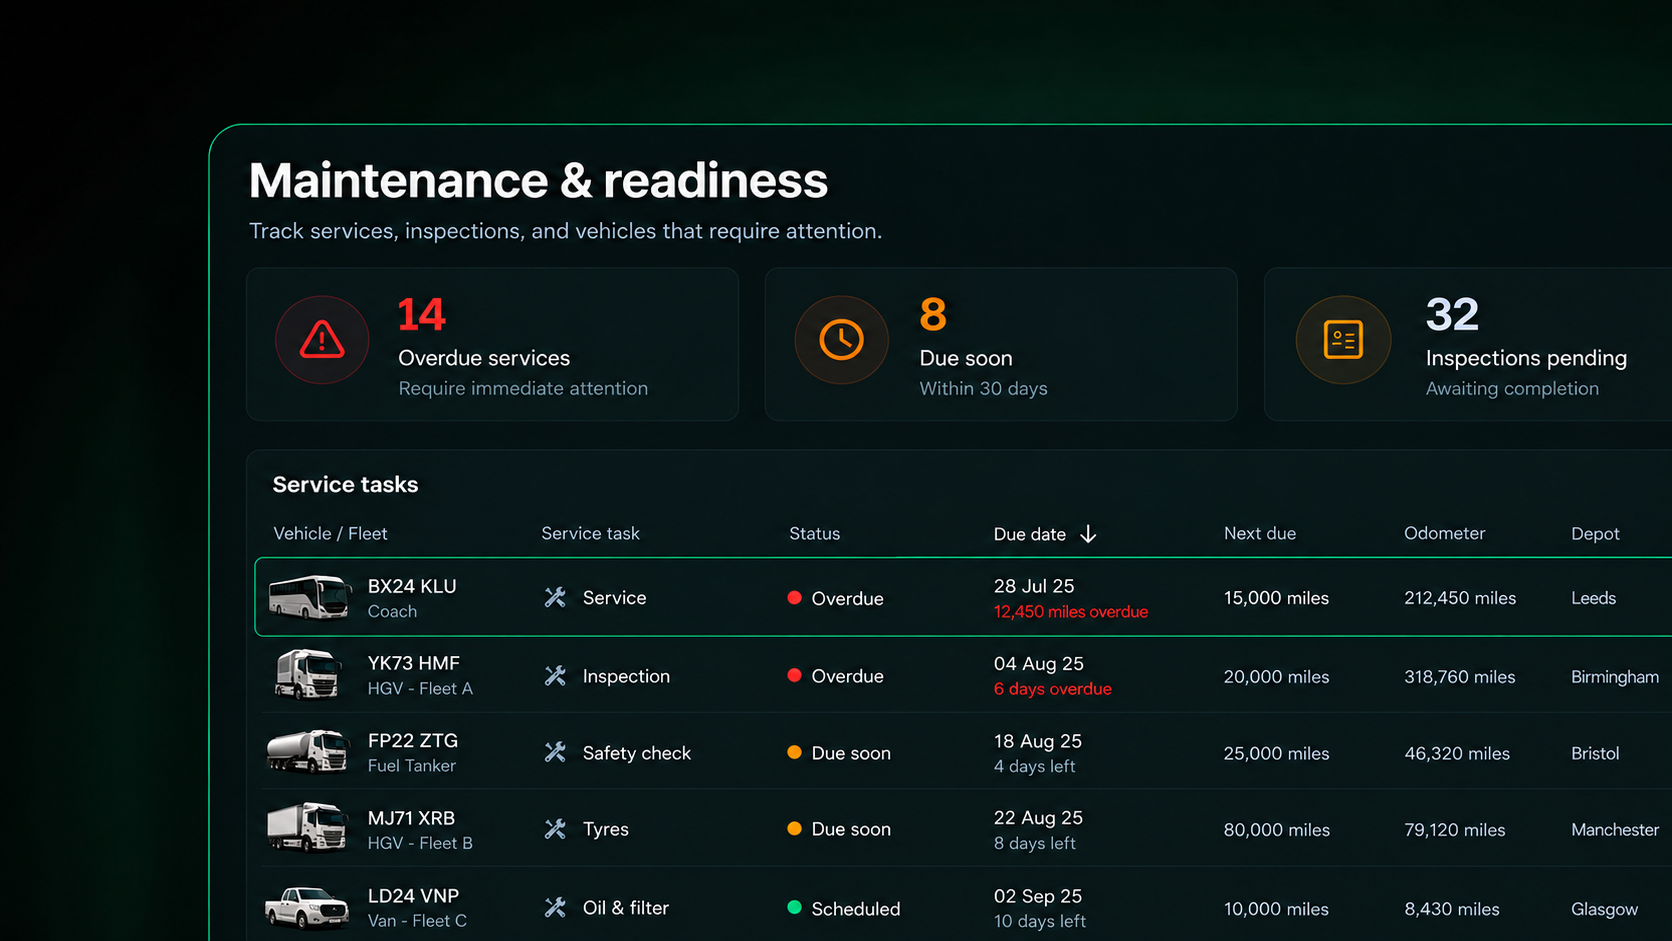Sort by the Odometer column header

[x=1444, y=533]
